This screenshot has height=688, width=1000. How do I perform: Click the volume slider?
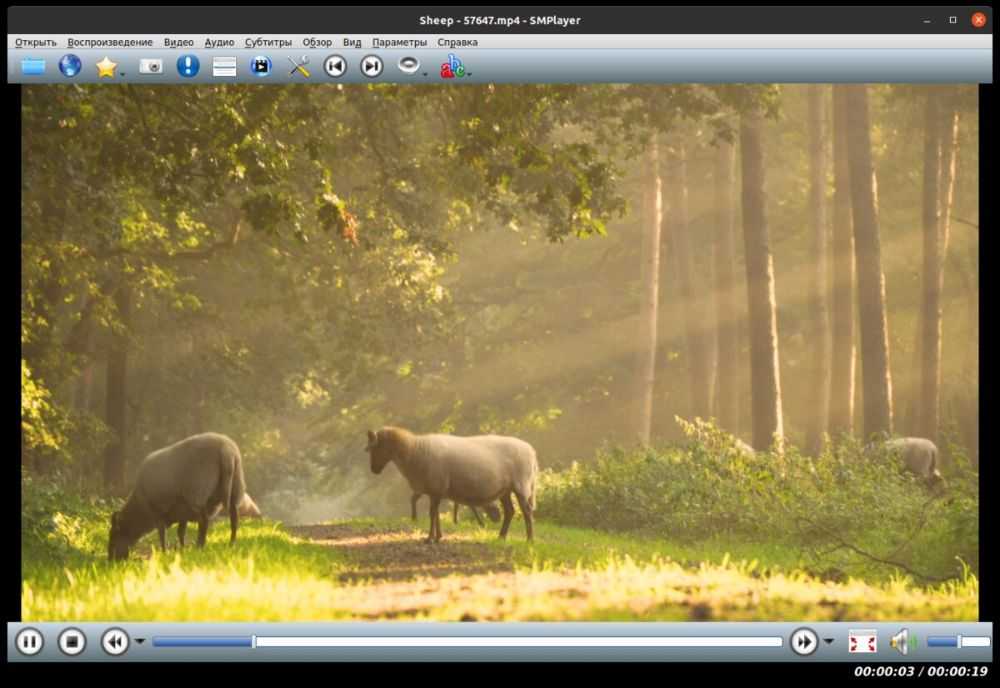click(x=958, y=642)
